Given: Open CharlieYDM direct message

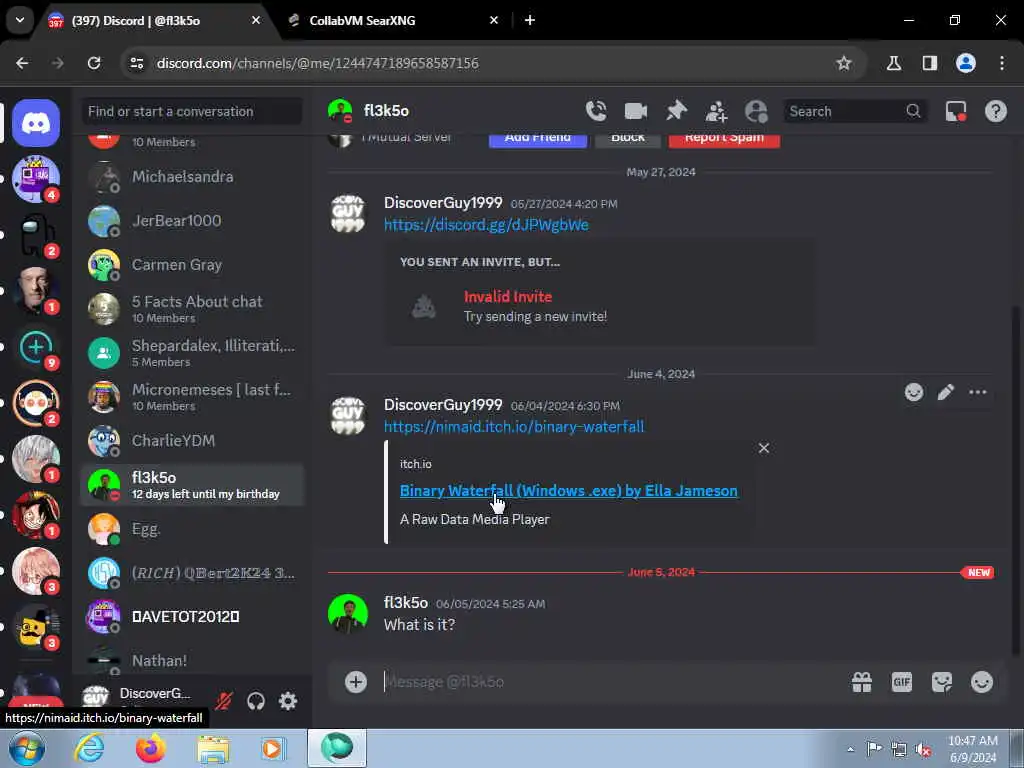Looking at the screenshot, I should (193, 440).
